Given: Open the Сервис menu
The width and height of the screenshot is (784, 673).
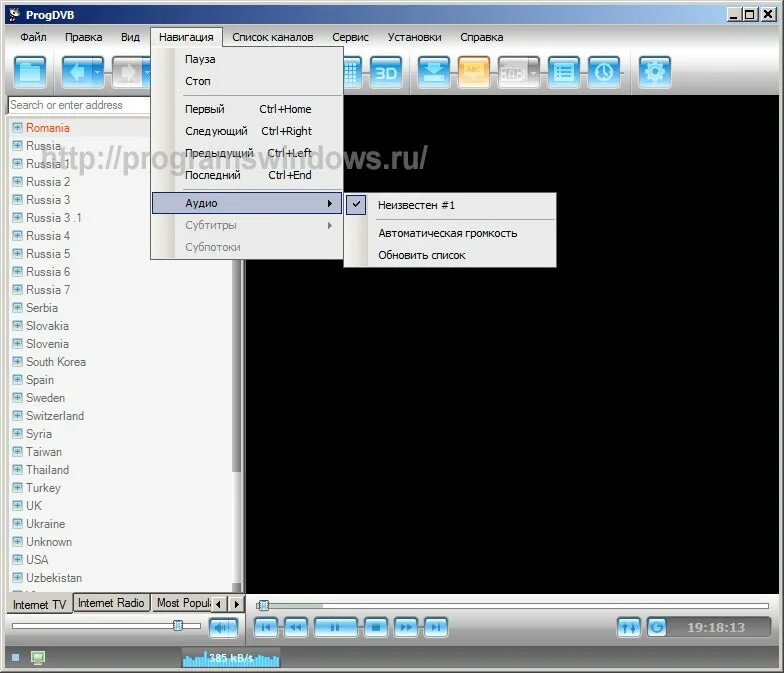Looking at the screenshot, I should [x=350, y=37].
